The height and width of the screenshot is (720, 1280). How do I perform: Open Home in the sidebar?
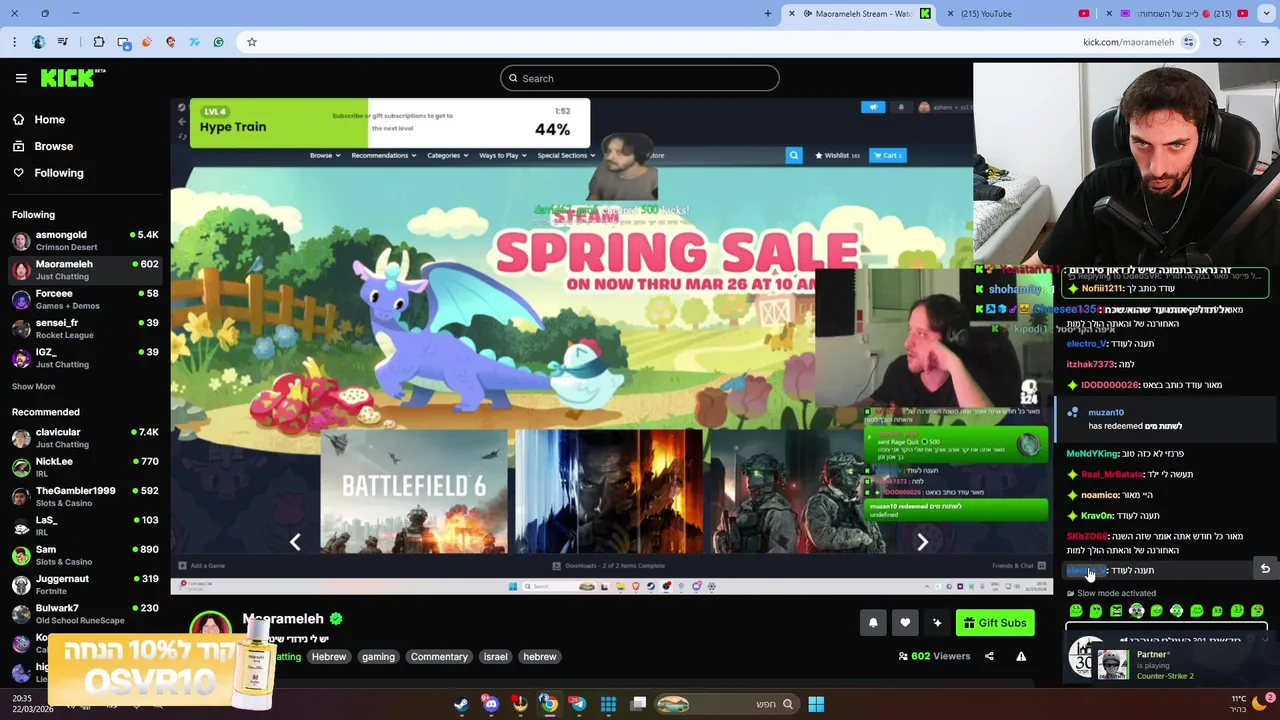[x=49, y=119]
